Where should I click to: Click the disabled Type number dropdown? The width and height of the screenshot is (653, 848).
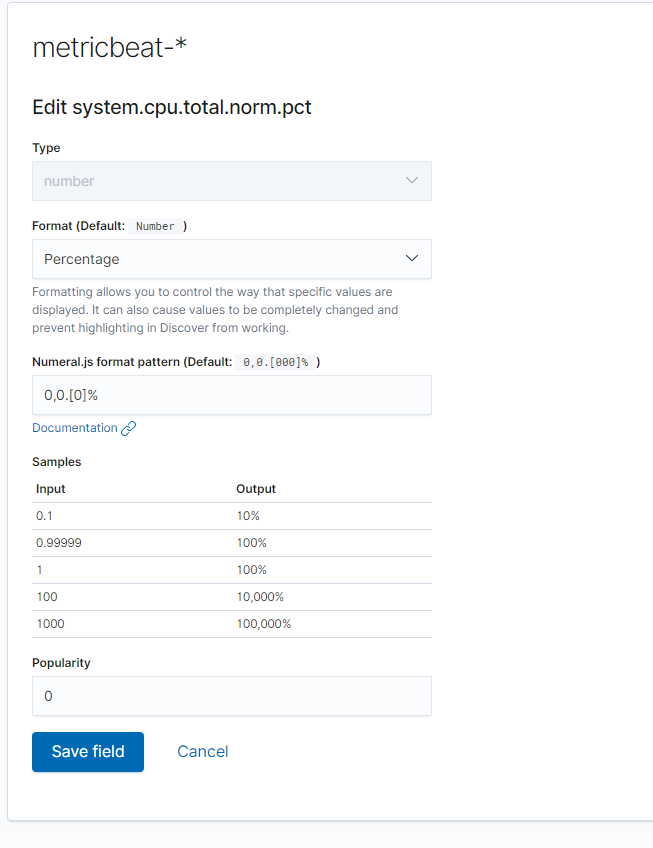220,181
